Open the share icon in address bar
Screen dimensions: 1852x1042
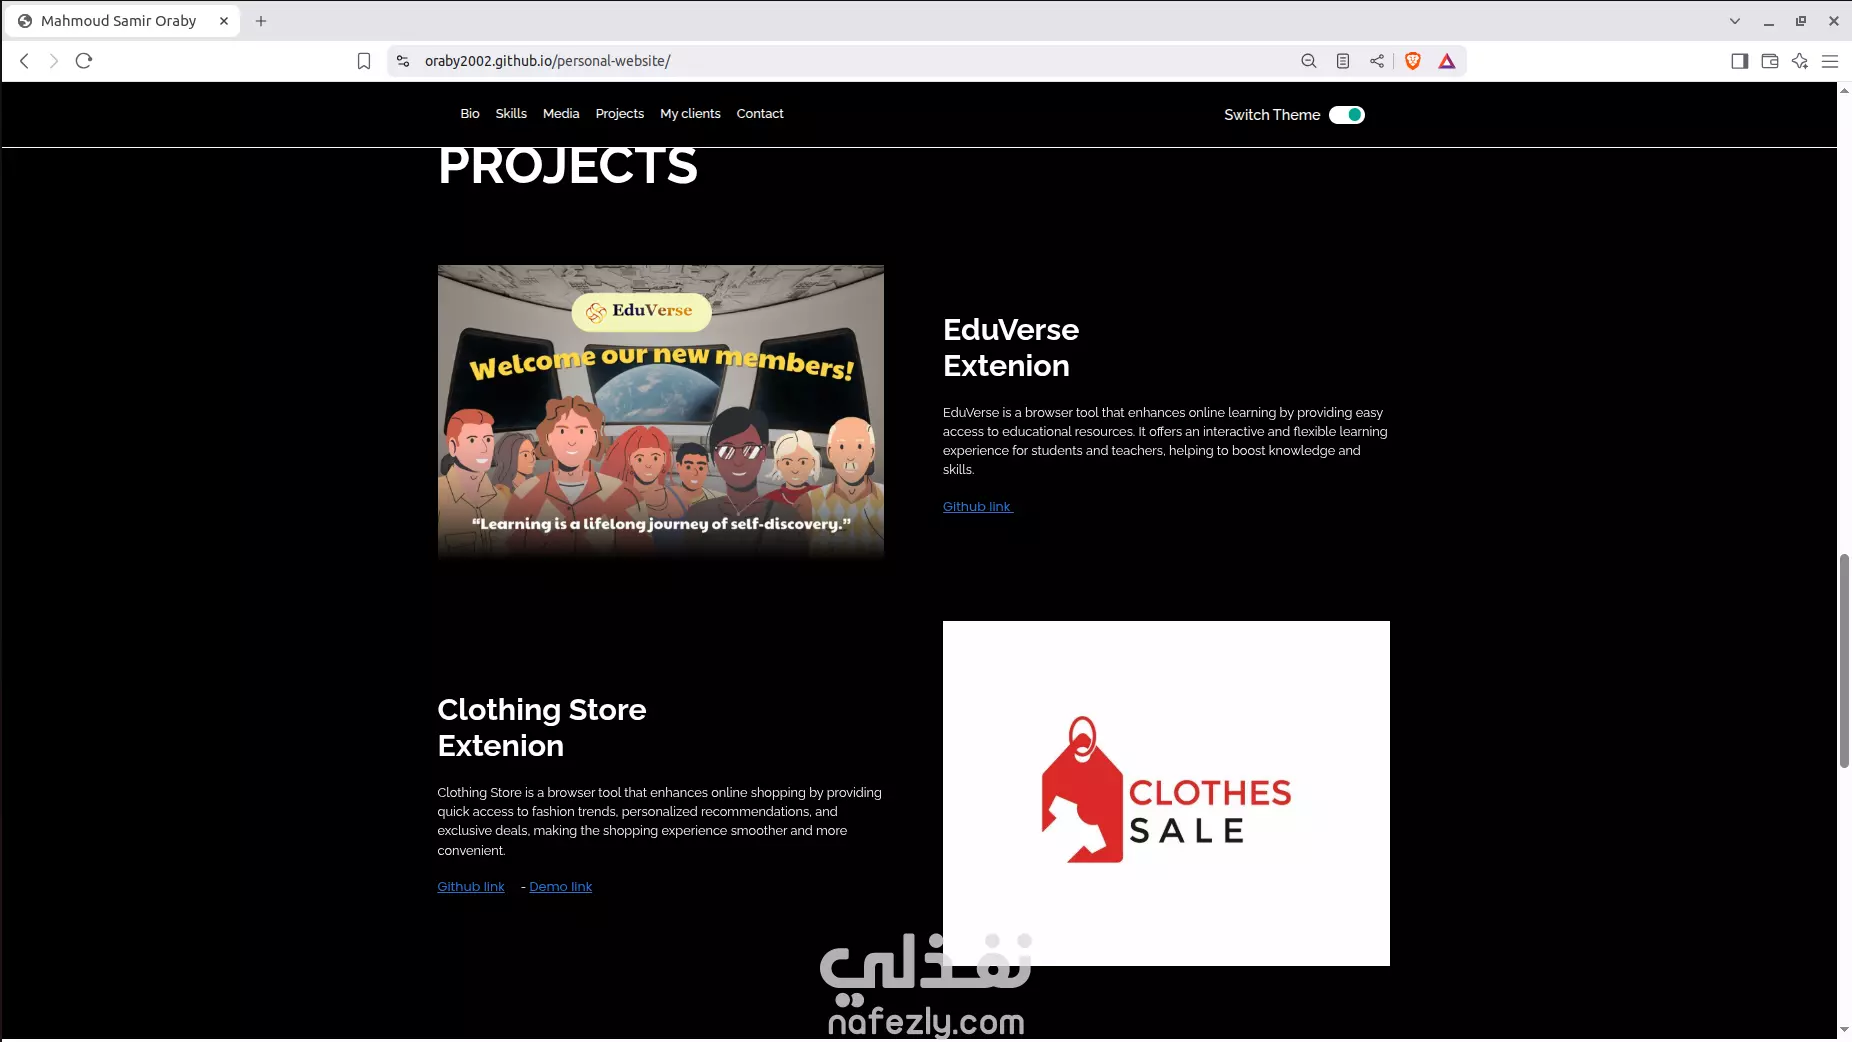tap(1377, 61)
